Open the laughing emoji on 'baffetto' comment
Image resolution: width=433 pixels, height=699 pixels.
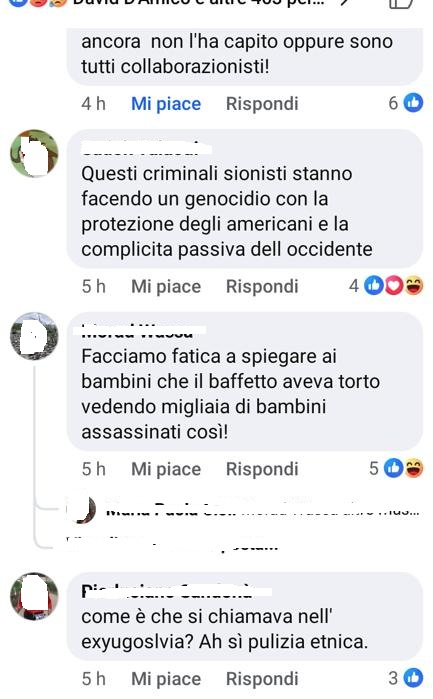(x=414, y=468)
